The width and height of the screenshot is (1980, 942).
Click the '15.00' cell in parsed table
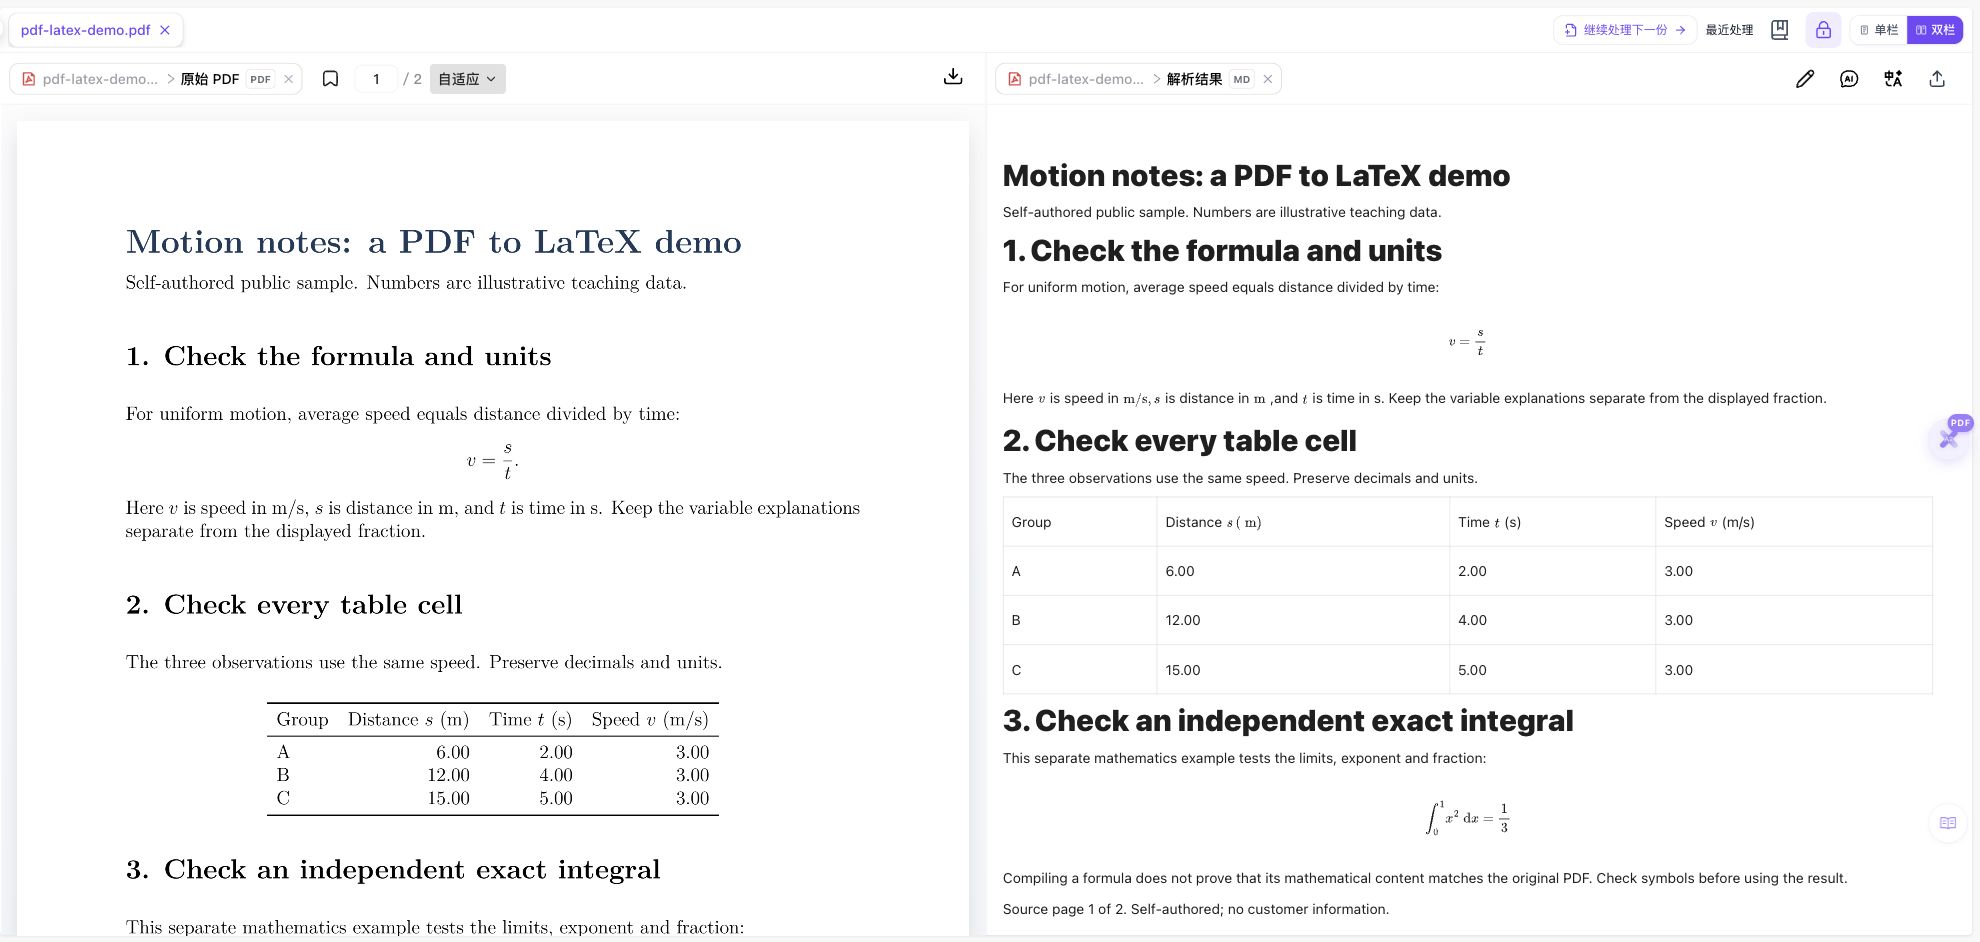[x=1303, y=670]
